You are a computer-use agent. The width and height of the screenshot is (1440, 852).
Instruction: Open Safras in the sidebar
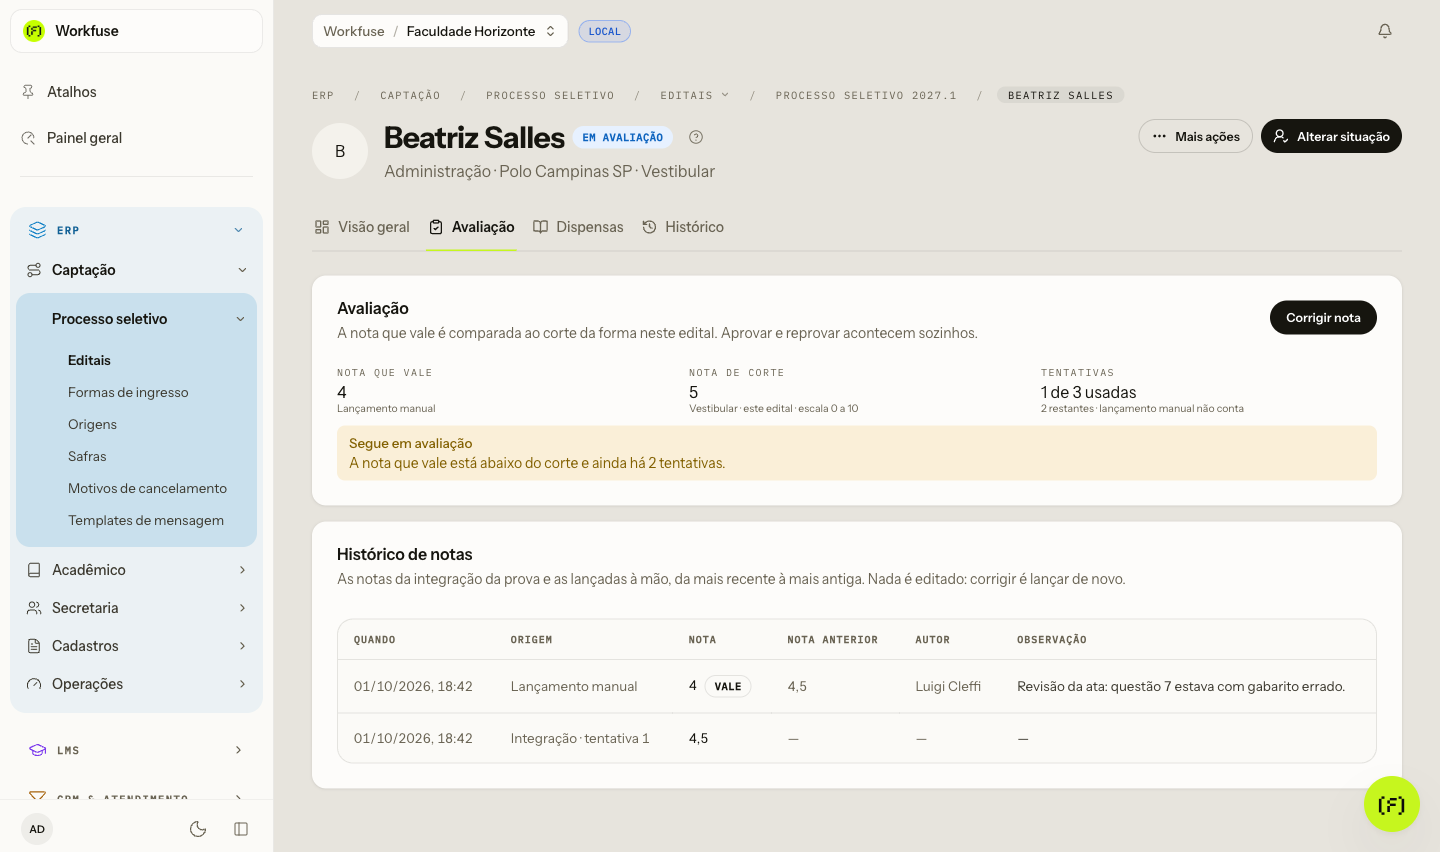(87, 456)
